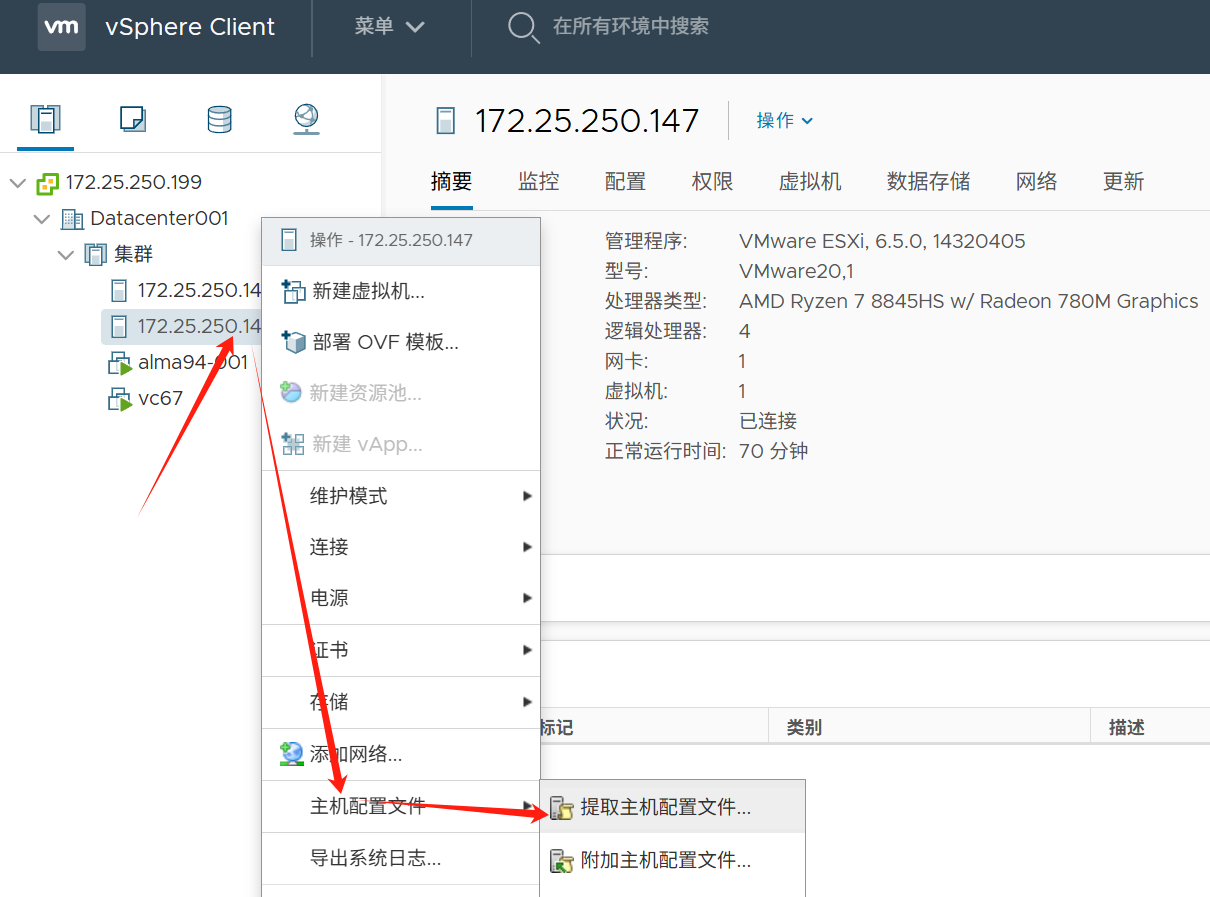
Task: Click the VMware ESXi, 6.5.0, 14320405 value
Action: click(882, 241)
